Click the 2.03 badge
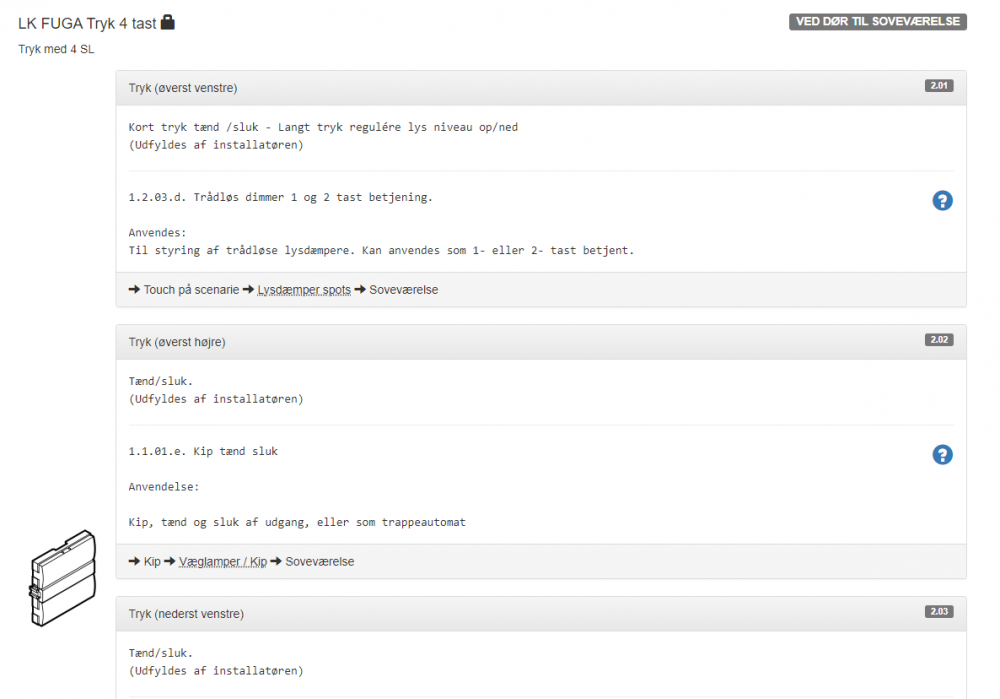This screenshot has width=1000, height=699. (x=939, y=612)
